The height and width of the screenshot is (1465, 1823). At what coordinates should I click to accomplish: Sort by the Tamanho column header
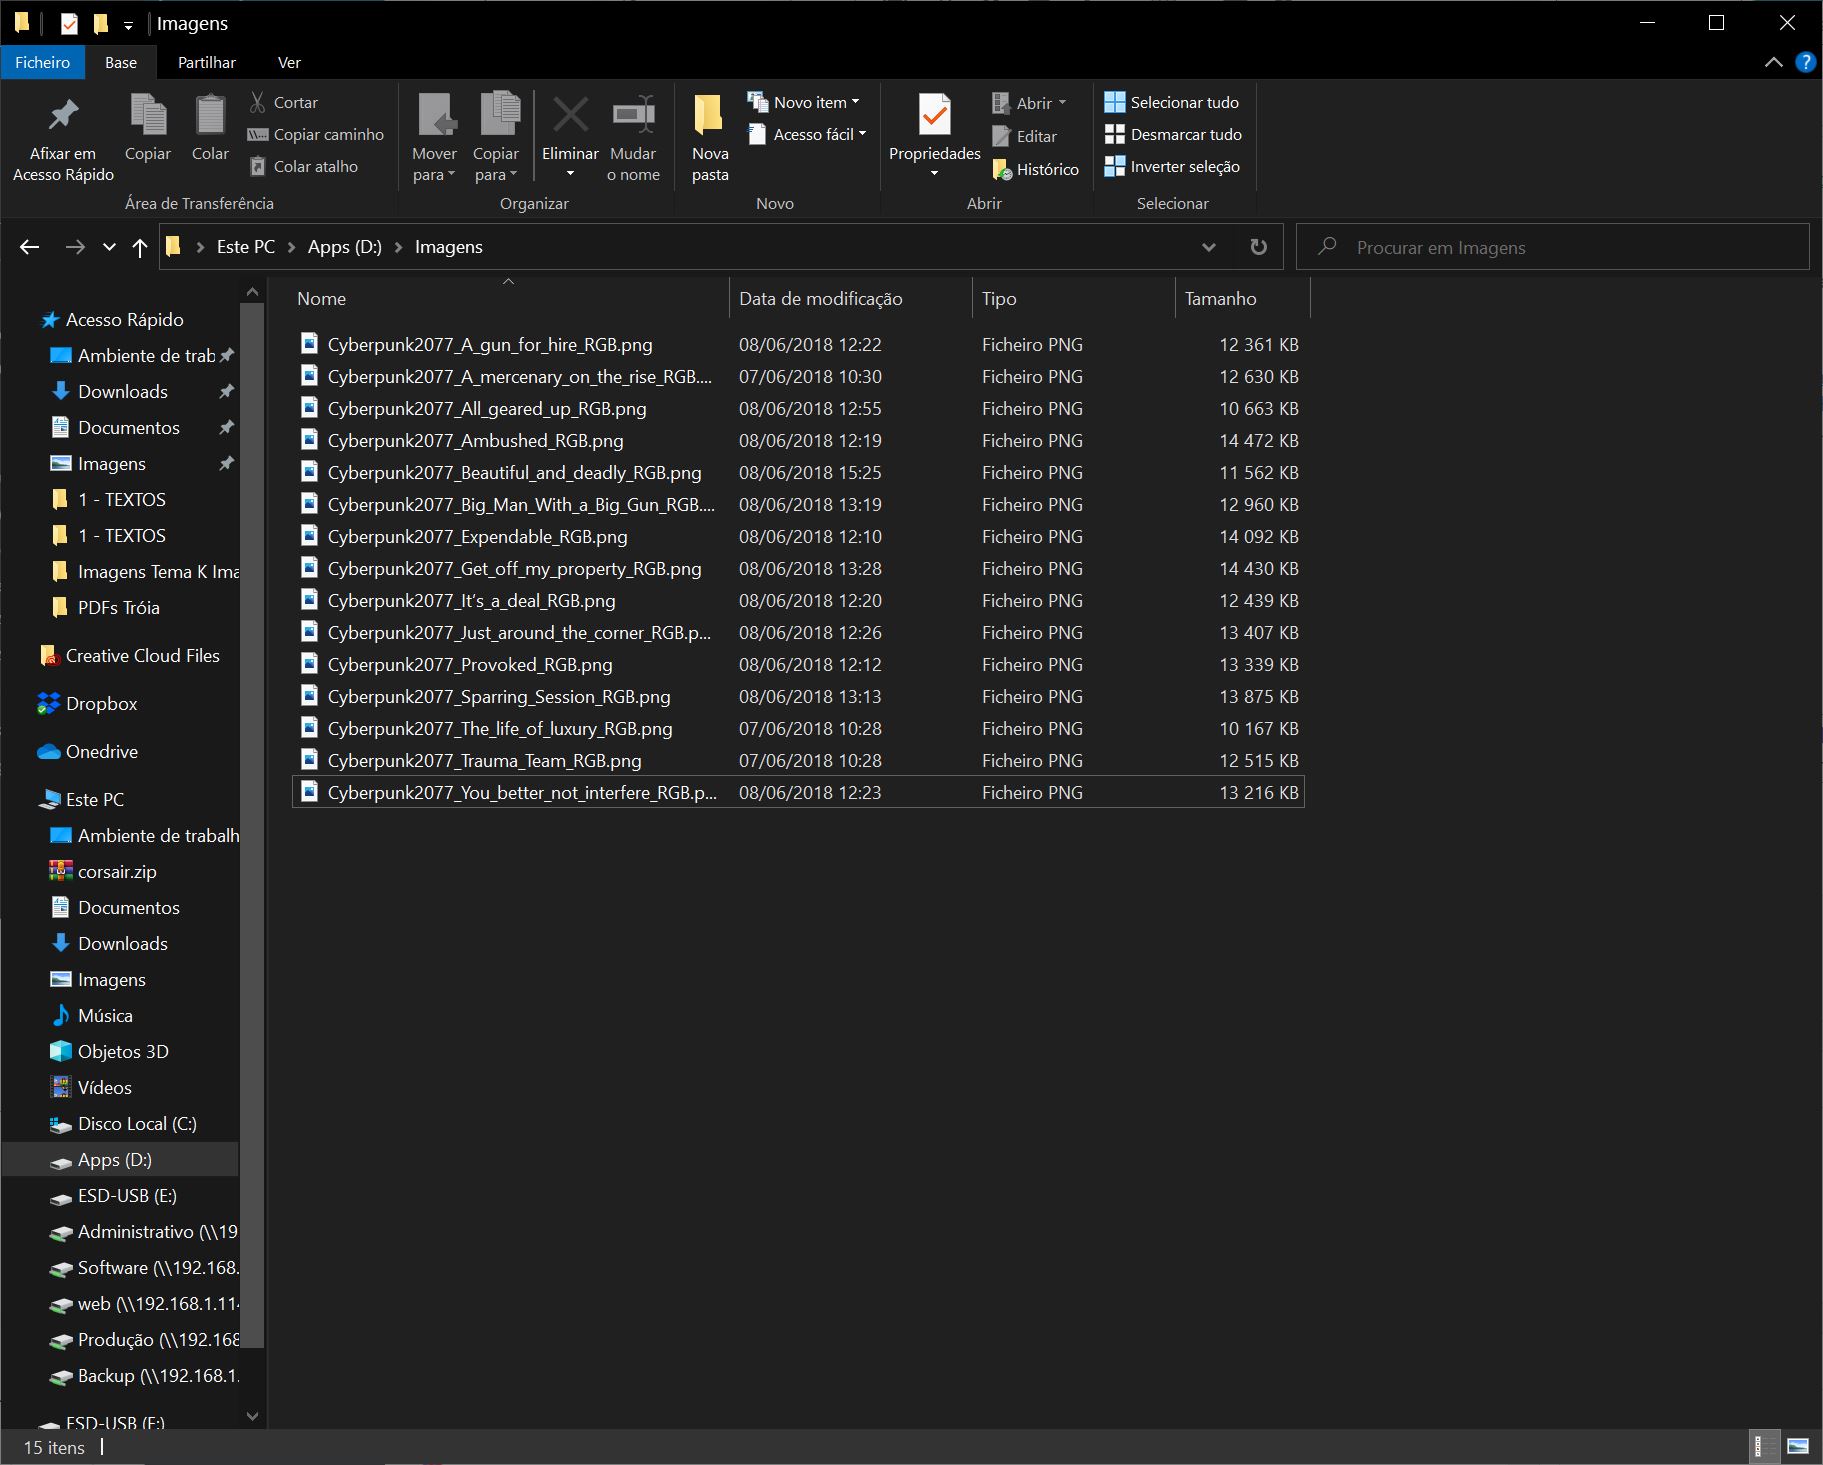(x=1241, y=298)
